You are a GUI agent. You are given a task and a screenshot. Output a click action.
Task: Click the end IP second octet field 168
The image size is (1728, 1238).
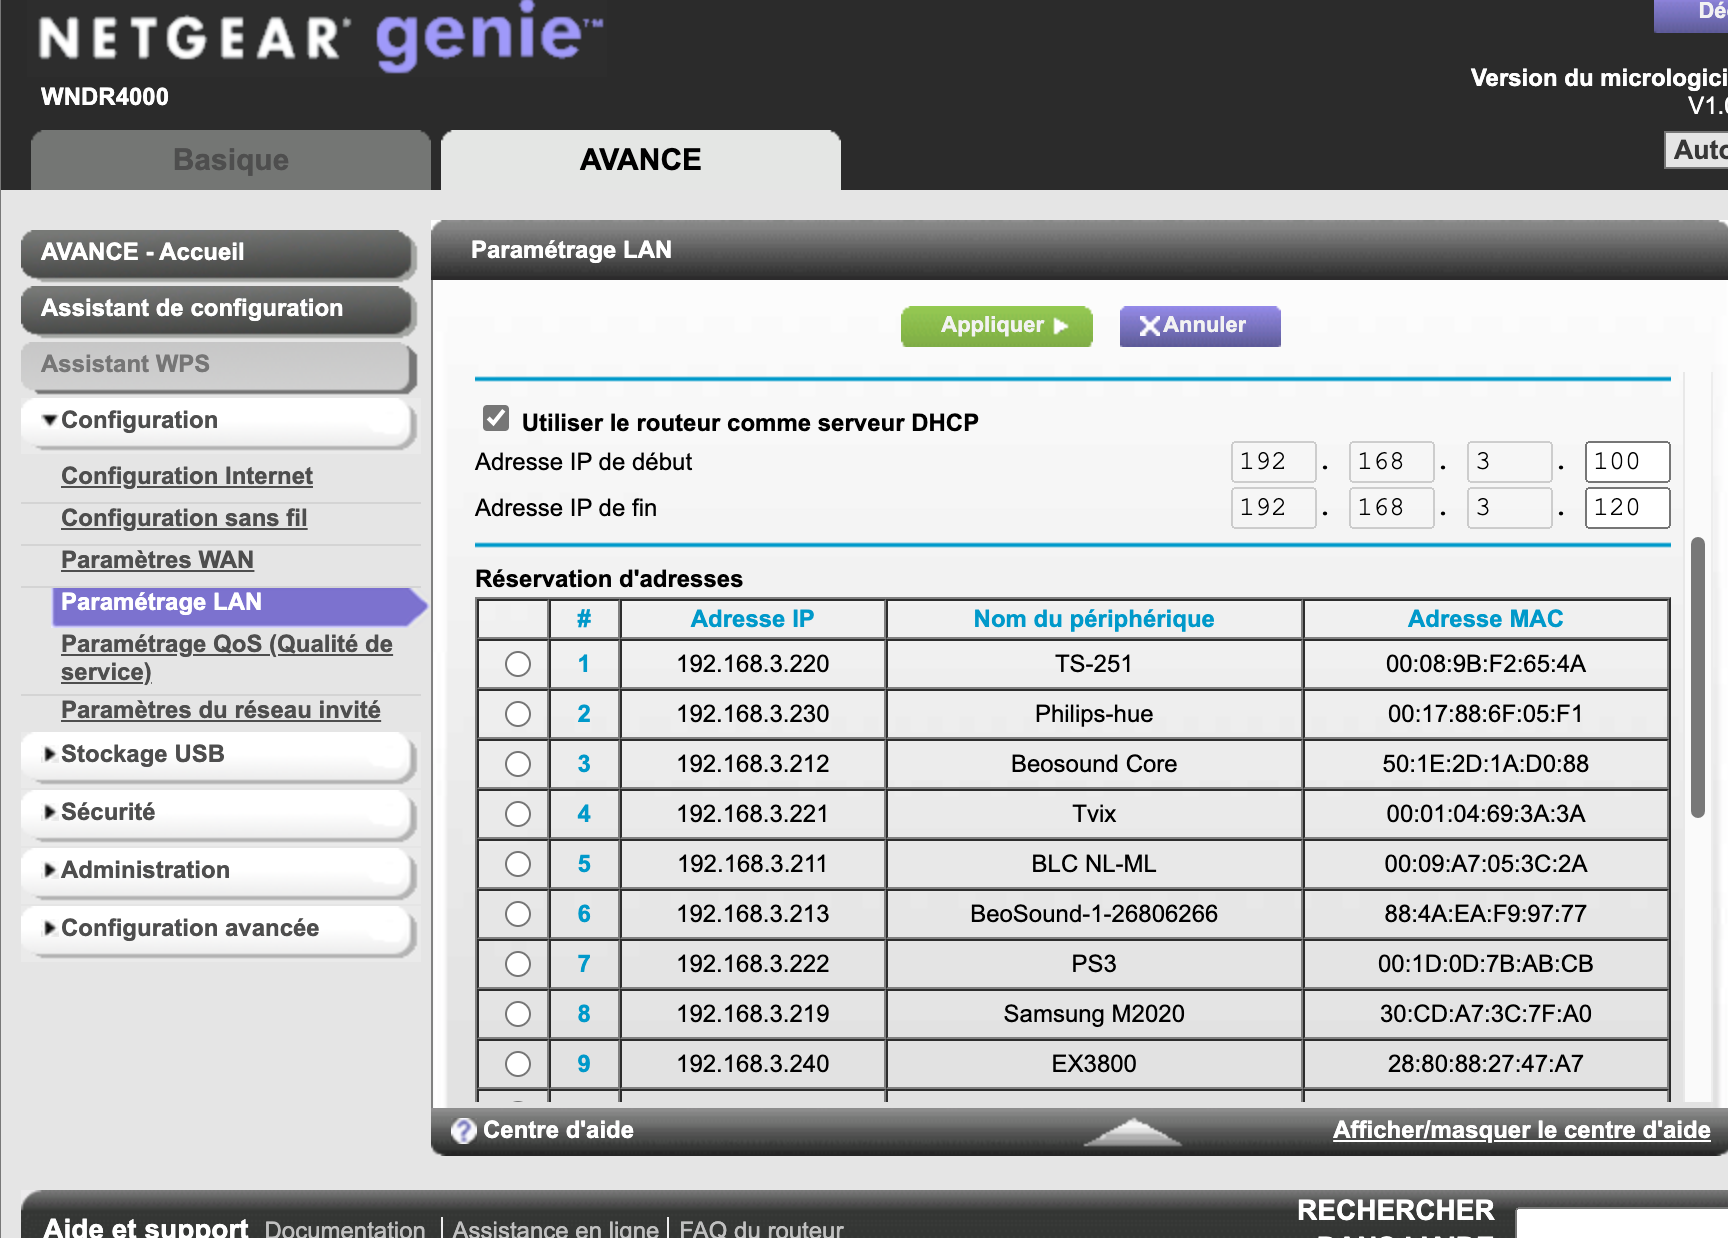pos(1391,508)
